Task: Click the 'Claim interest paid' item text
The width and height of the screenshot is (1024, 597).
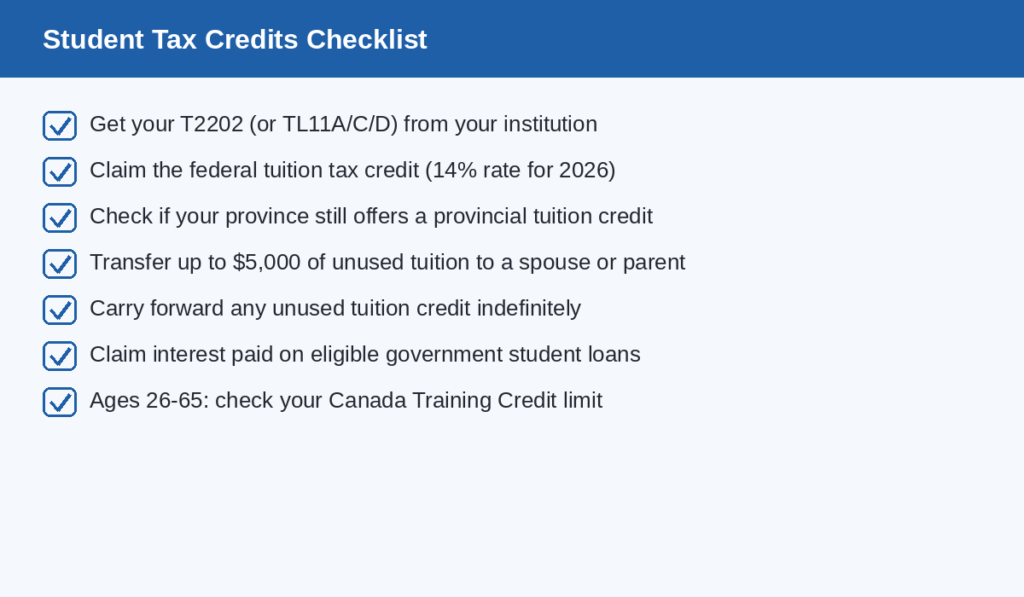Action: tap(365, 354)
